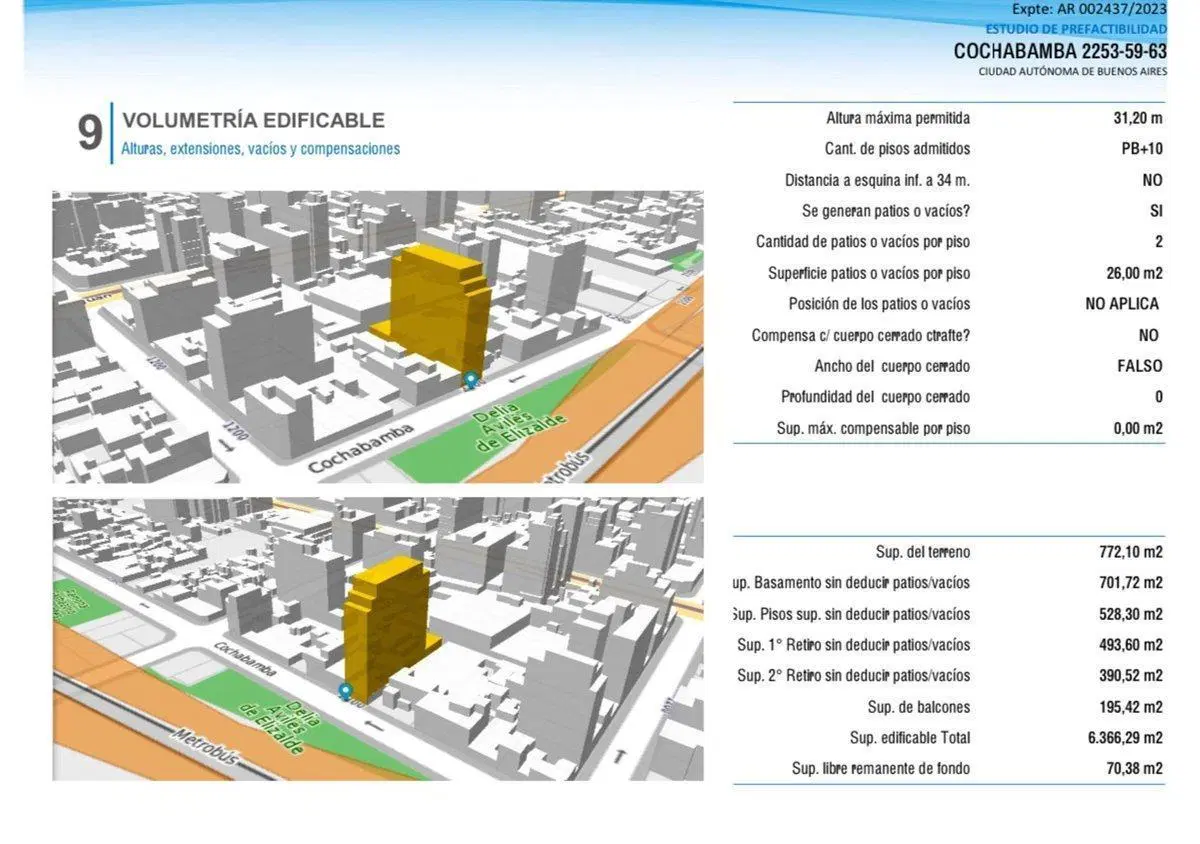Click the value '0,00 m2'

pos(1139,429)
